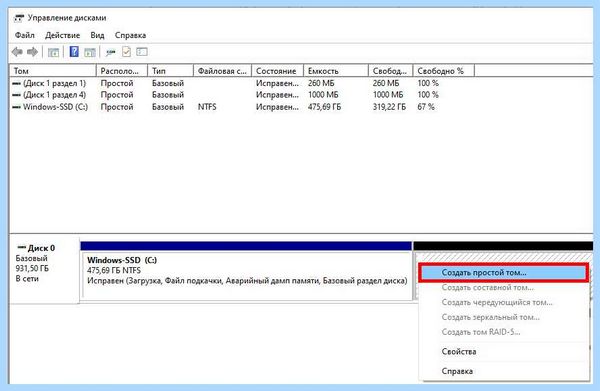Open the Файл menu
The height and width of the screenshot is (391, 600).
[x=24, y=35]
